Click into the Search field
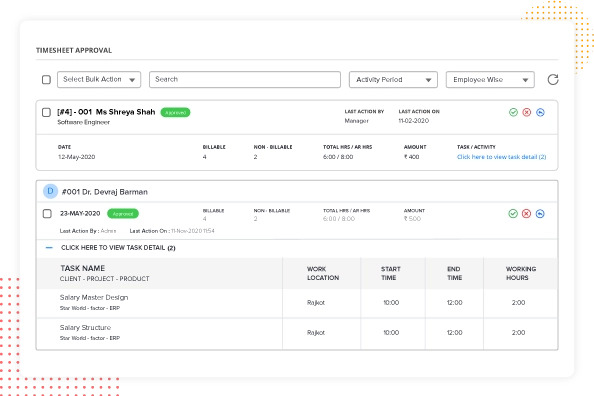The height and width of the screenshot is (396, 594). pos(245,80)
